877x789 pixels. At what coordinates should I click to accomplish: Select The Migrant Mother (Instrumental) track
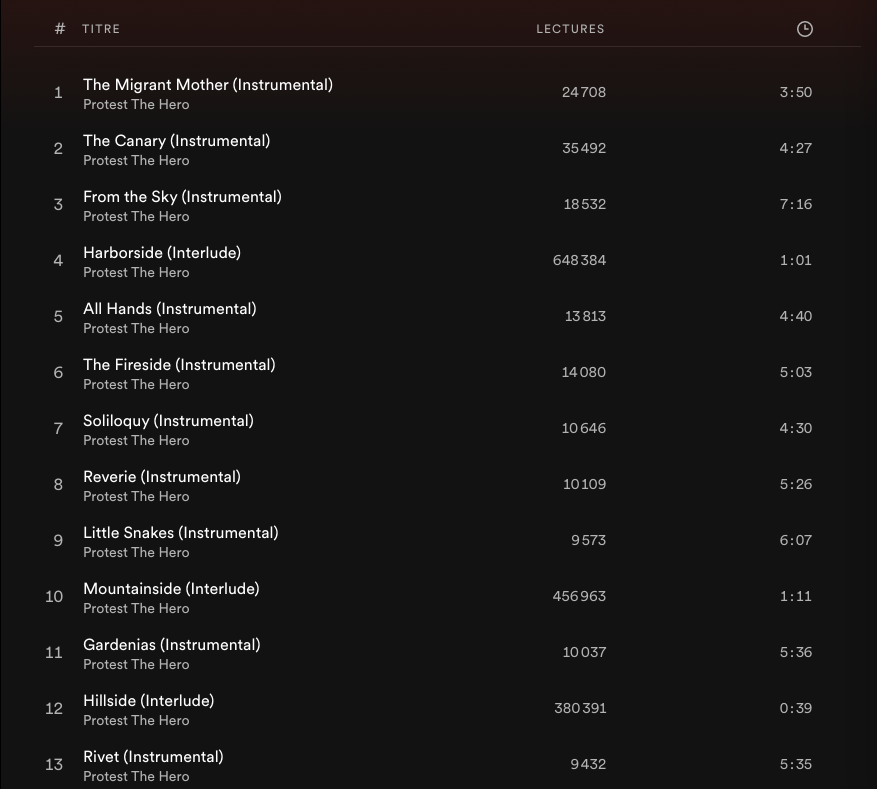click(208, 85)
